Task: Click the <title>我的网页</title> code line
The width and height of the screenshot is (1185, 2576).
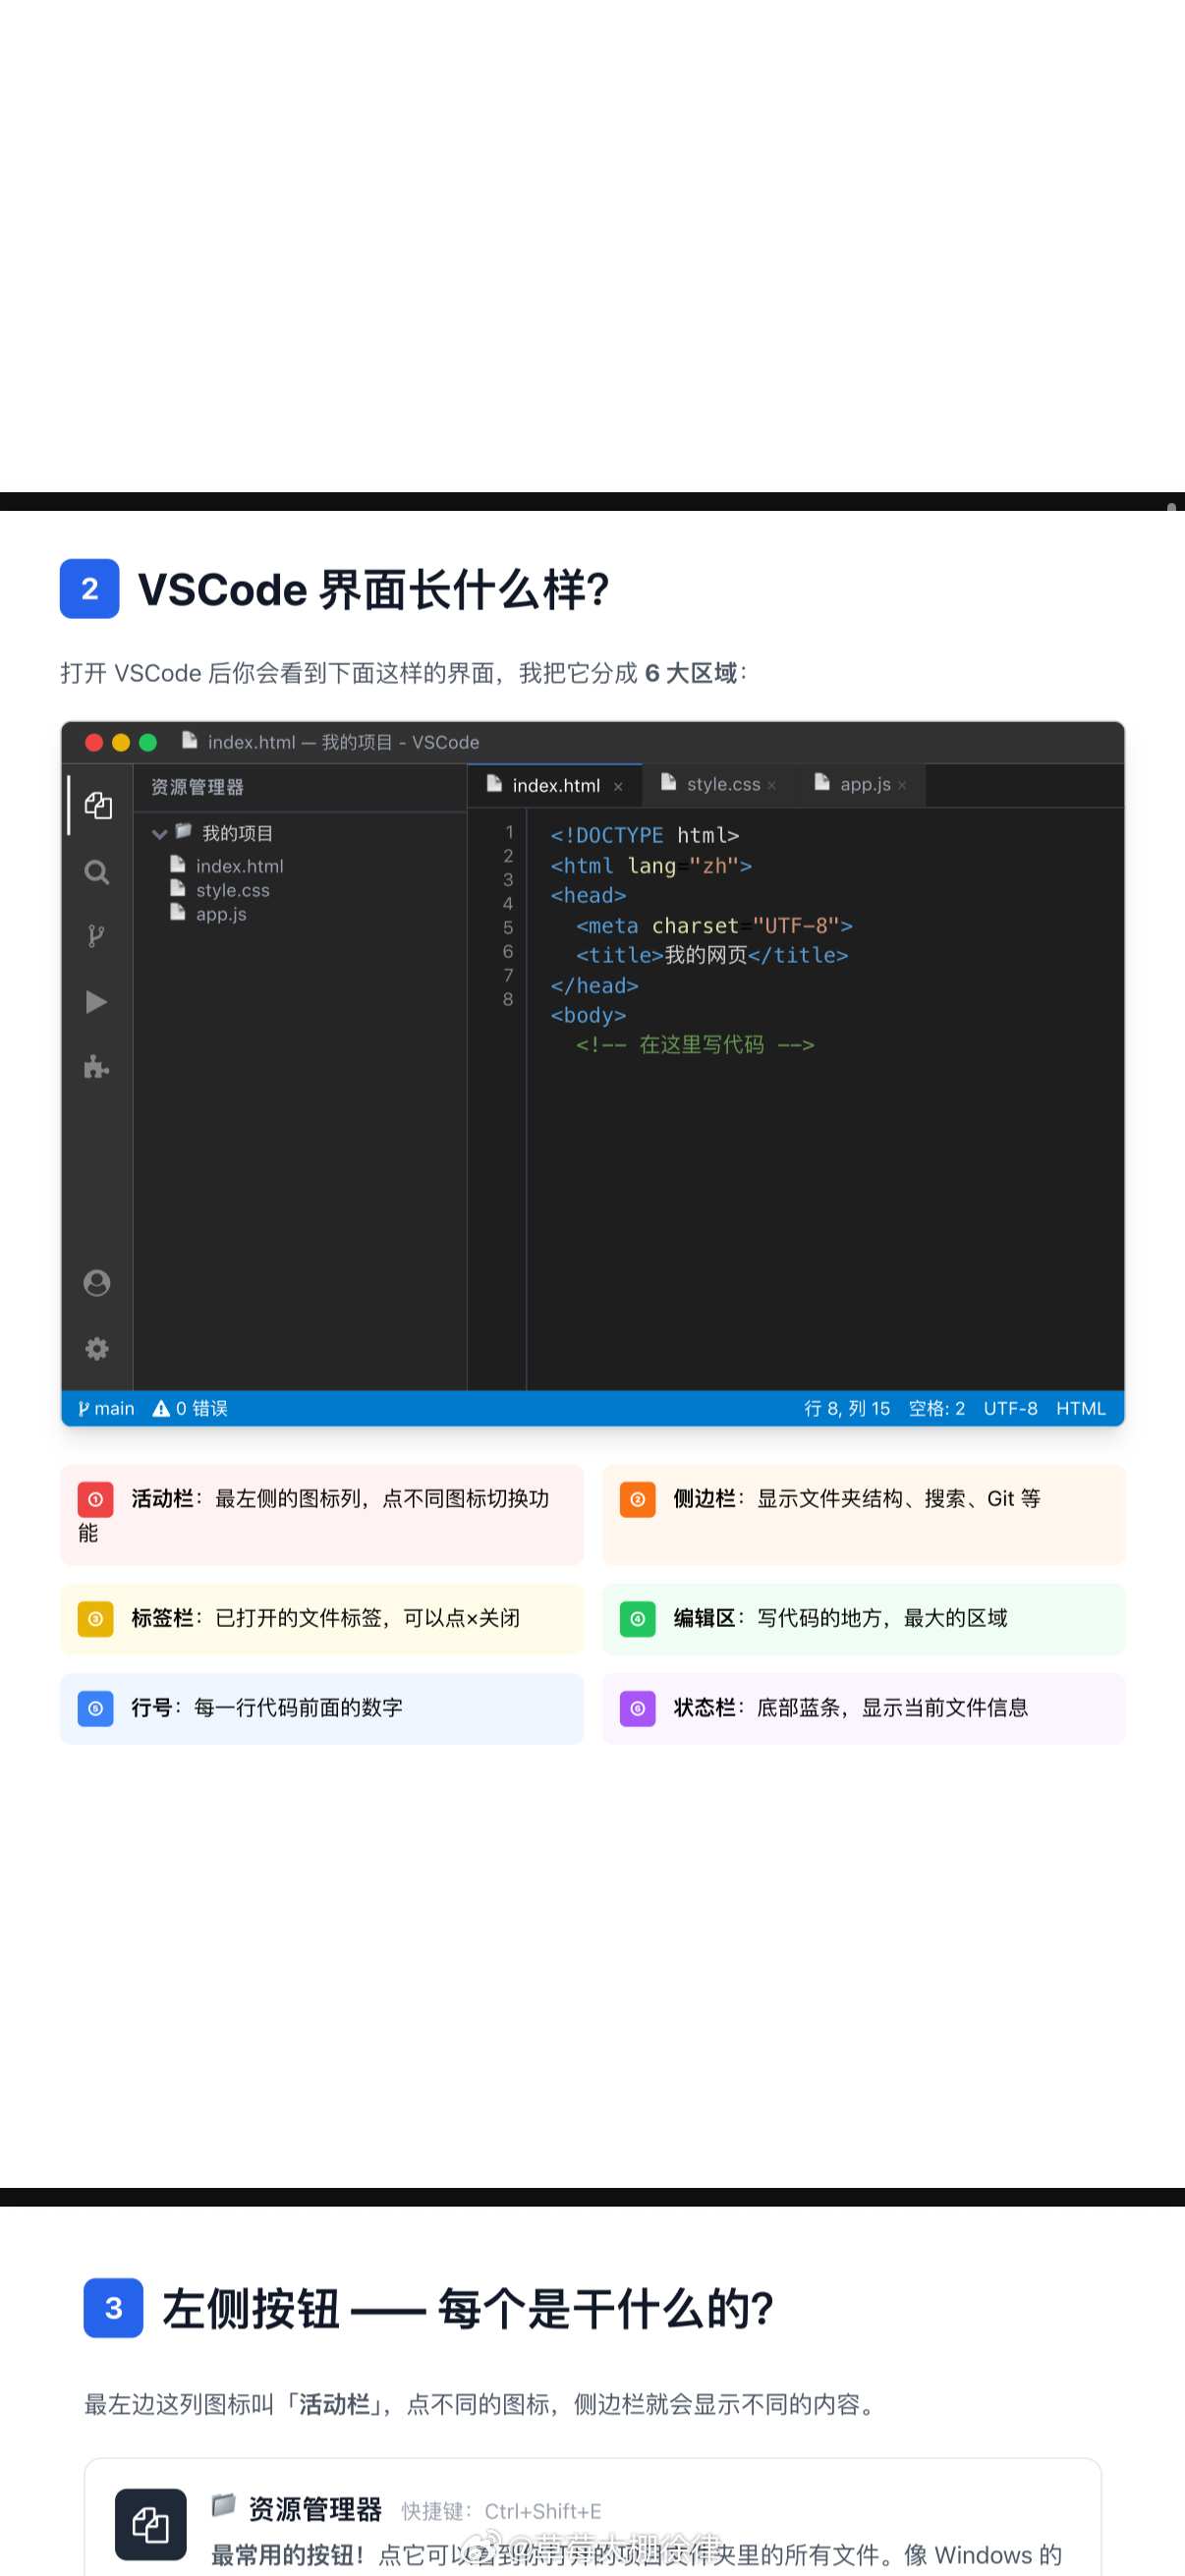Action: pyautogui.click(x=712, y=955)
